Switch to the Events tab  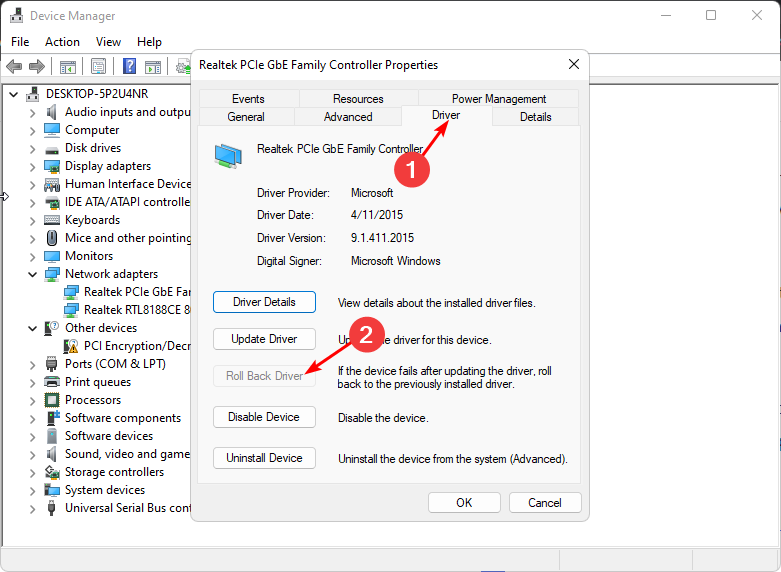[x=248, y=99]
